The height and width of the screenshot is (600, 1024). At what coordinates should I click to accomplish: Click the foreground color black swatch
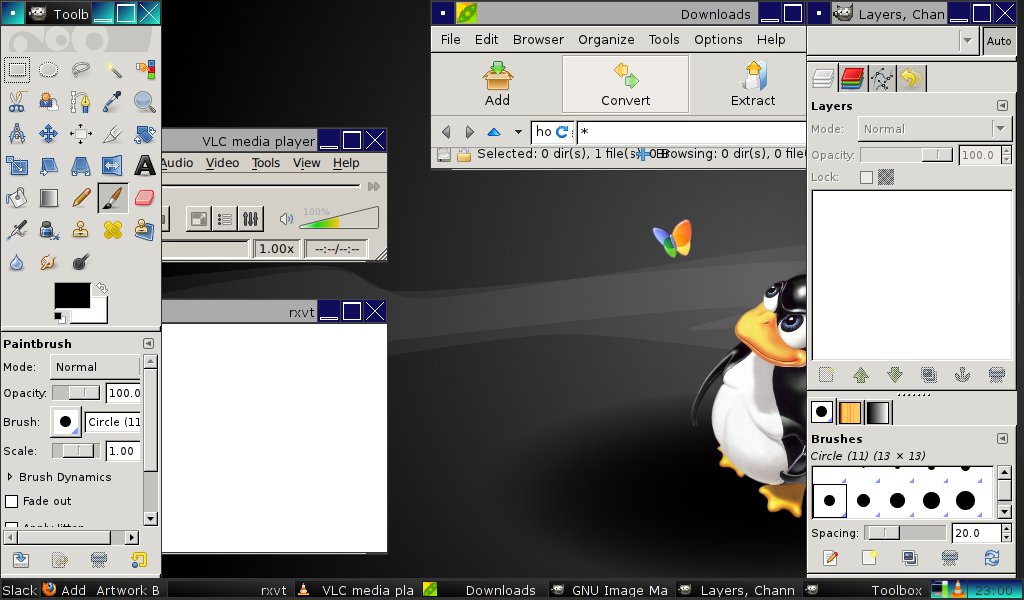click(72, 295)
